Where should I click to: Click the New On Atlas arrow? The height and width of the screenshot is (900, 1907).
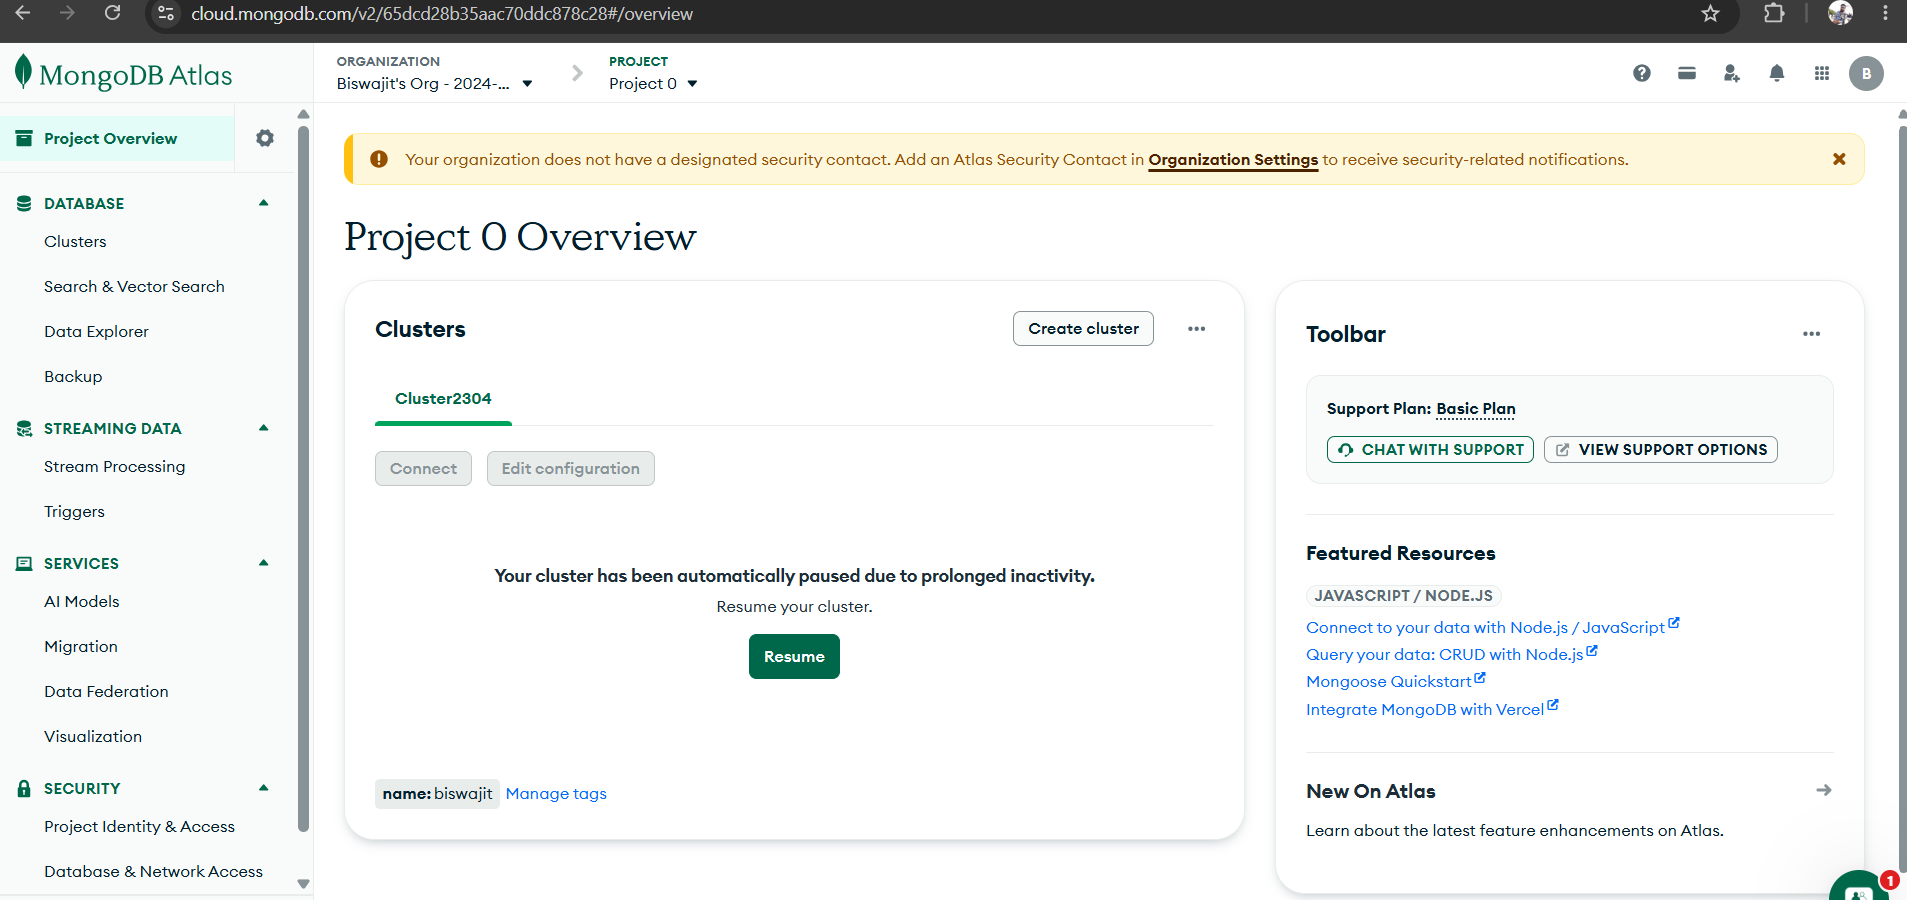(1824, 790)
